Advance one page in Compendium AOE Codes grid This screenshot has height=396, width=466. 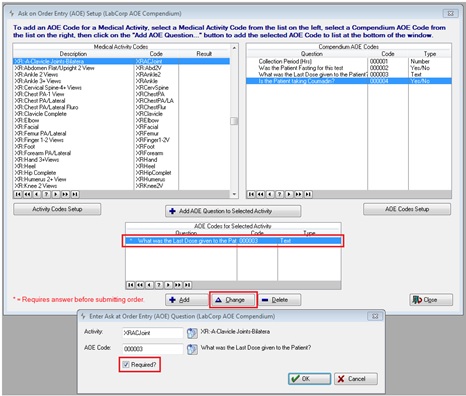299,194
